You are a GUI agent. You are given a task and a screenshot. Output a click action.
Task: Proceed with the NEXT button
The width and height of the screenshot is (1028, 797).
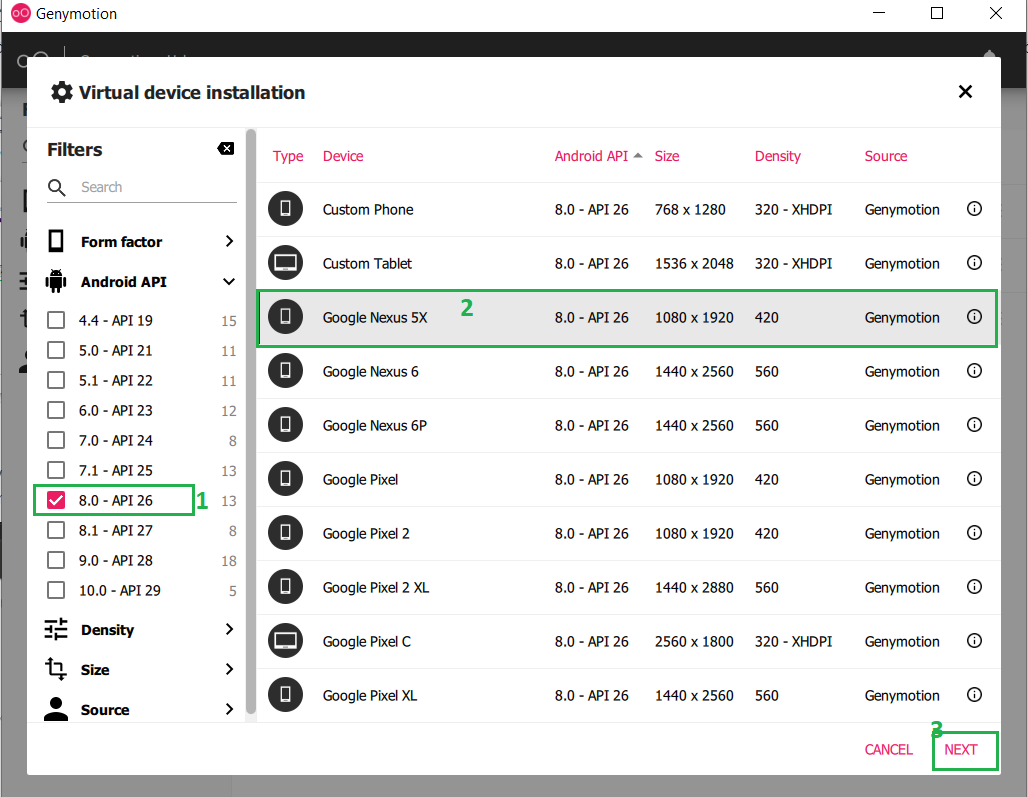pos(960,749)
